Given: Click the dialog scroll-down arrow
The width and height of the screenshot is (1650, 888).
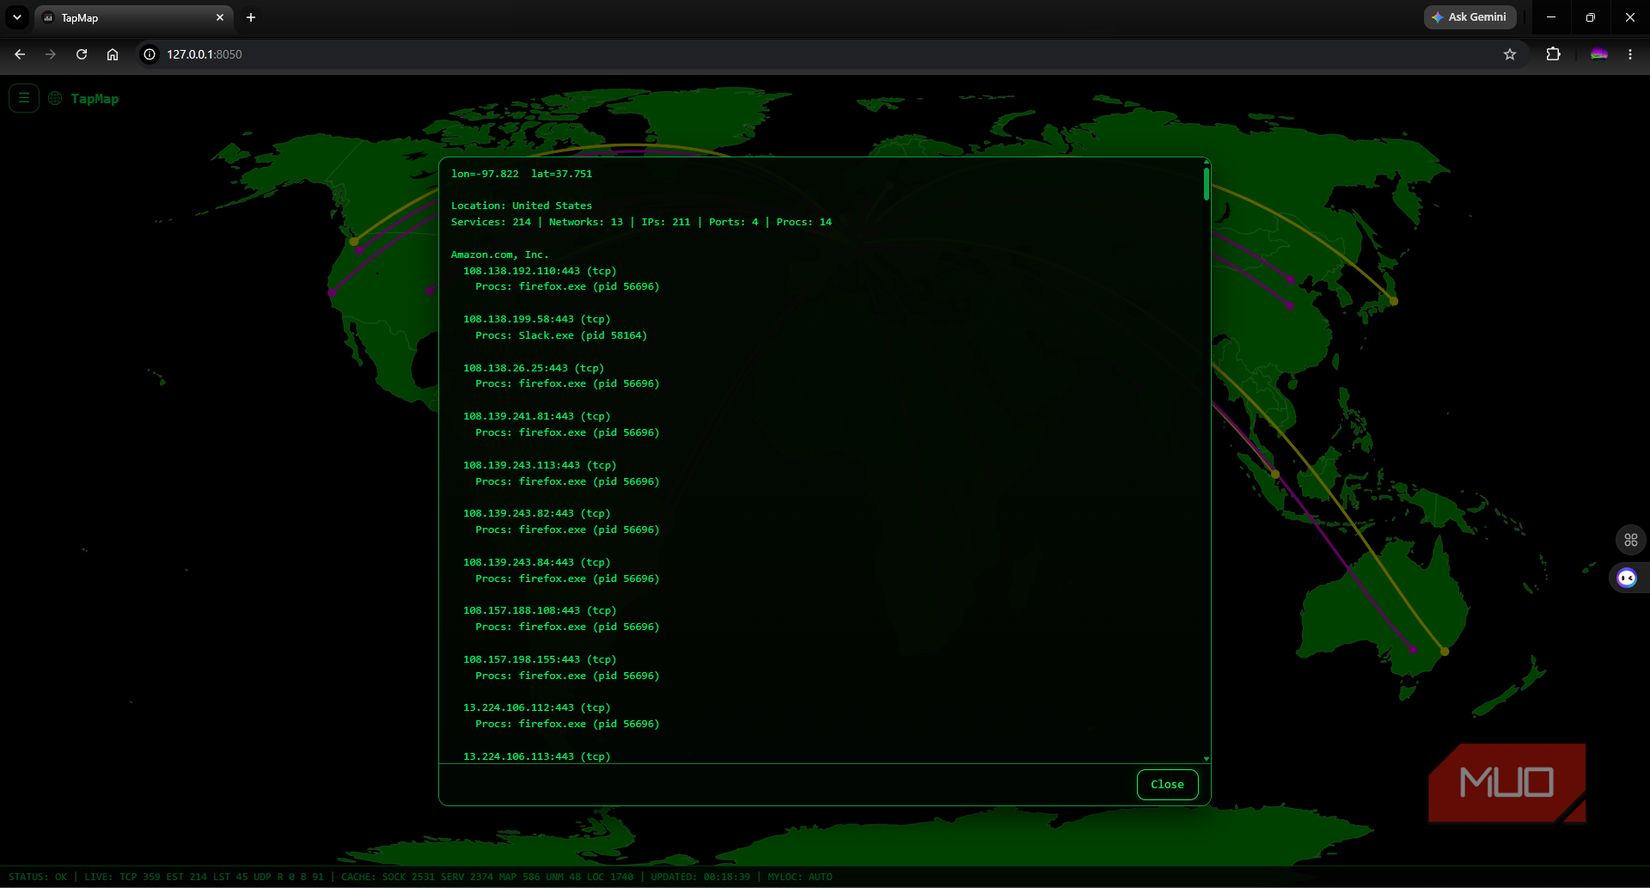Looking at the screenshot, I should click(x=1207, y=759).
